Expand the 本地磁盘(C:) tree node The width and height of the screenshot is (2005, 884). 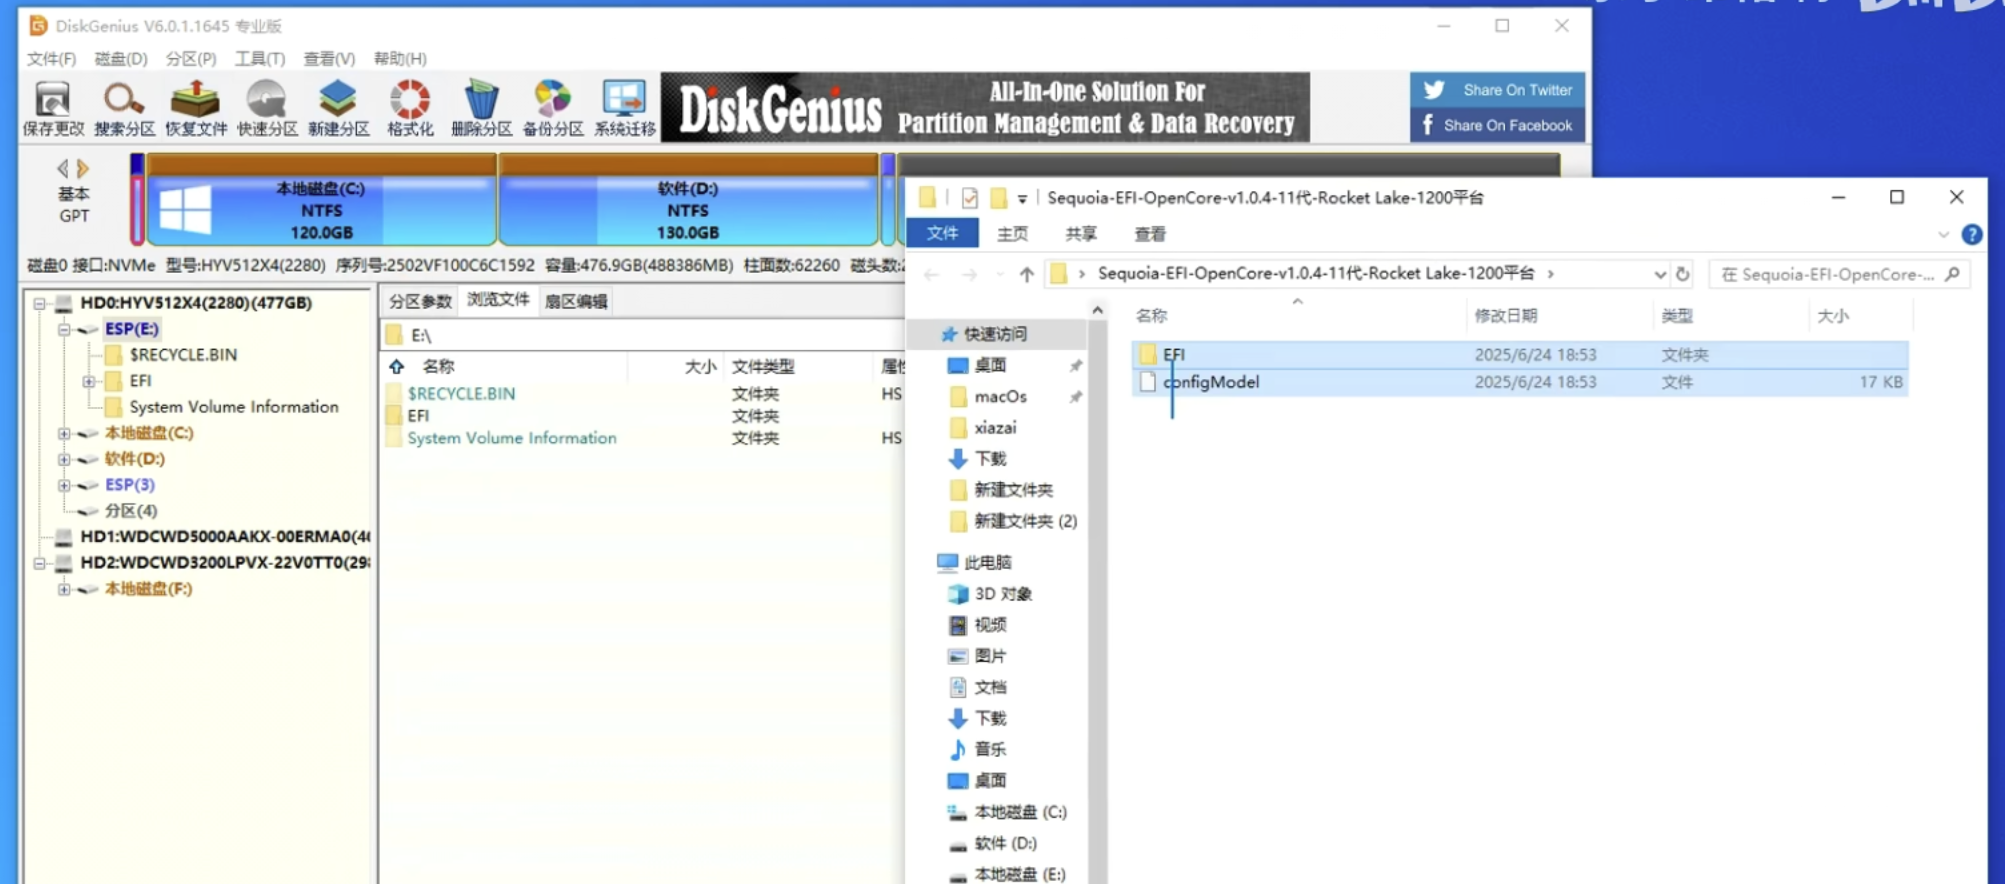point(64,433)
